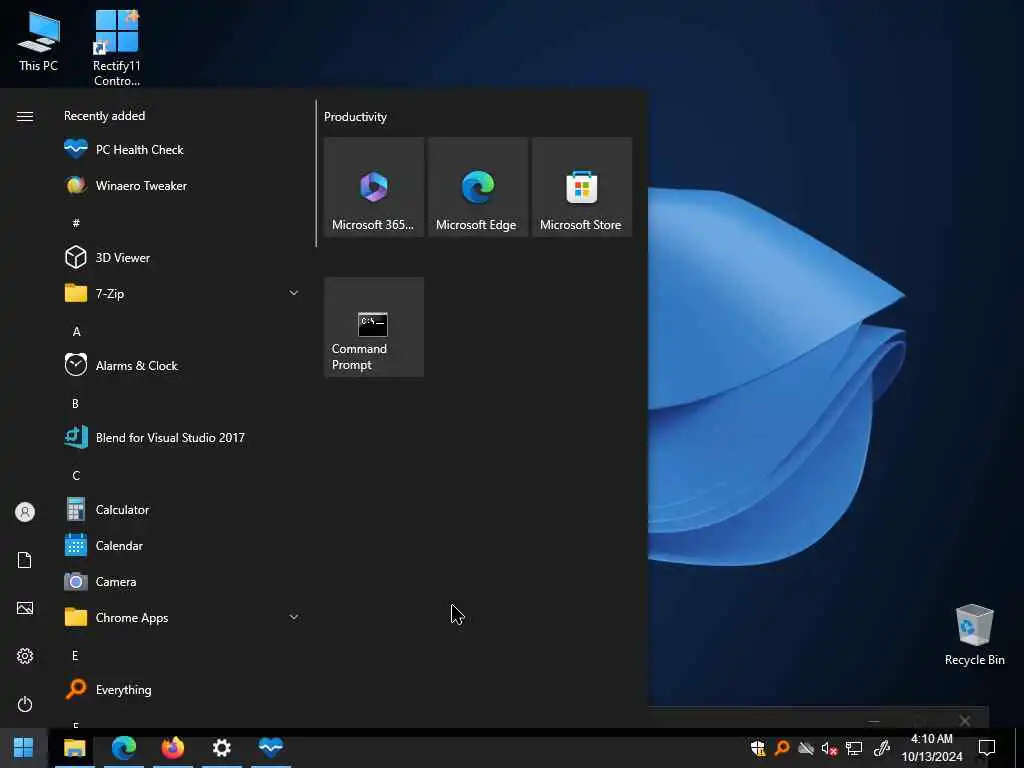
Task: Click the Everything search tray icon
Action: coord(782,748)
